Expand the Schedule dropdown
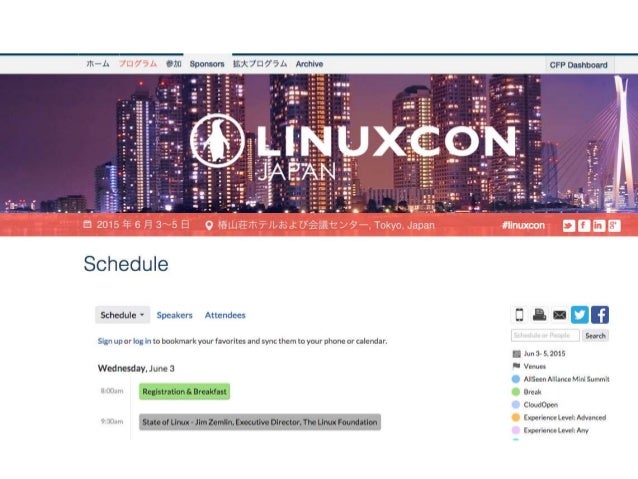 [122, 315]
